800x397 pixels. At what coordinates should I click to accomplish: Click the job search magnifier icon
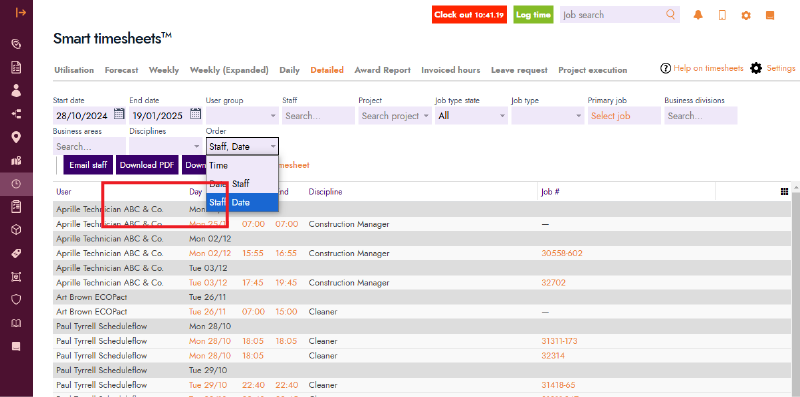point(670,14)
